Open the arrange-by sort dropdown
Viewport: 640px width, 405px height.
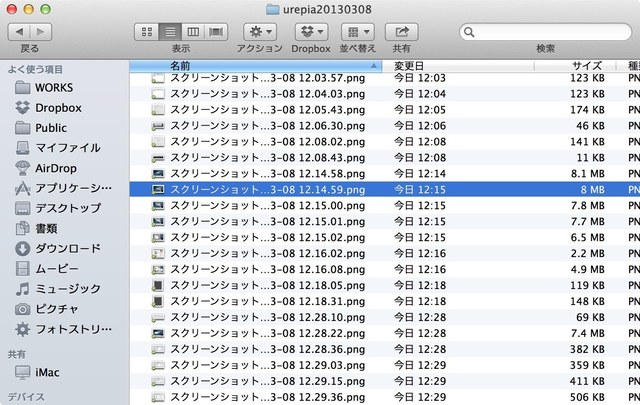[358, 32]
